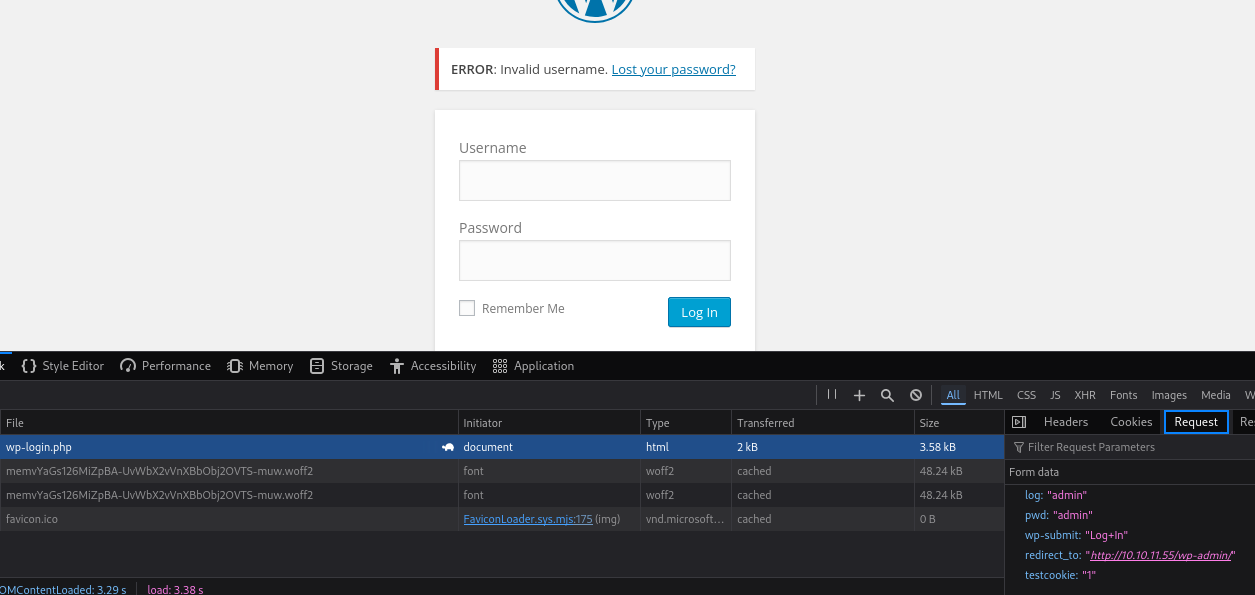Switch to the Memory tool
The height and width of the screenshot is (595, 1255).
point(260,366)
